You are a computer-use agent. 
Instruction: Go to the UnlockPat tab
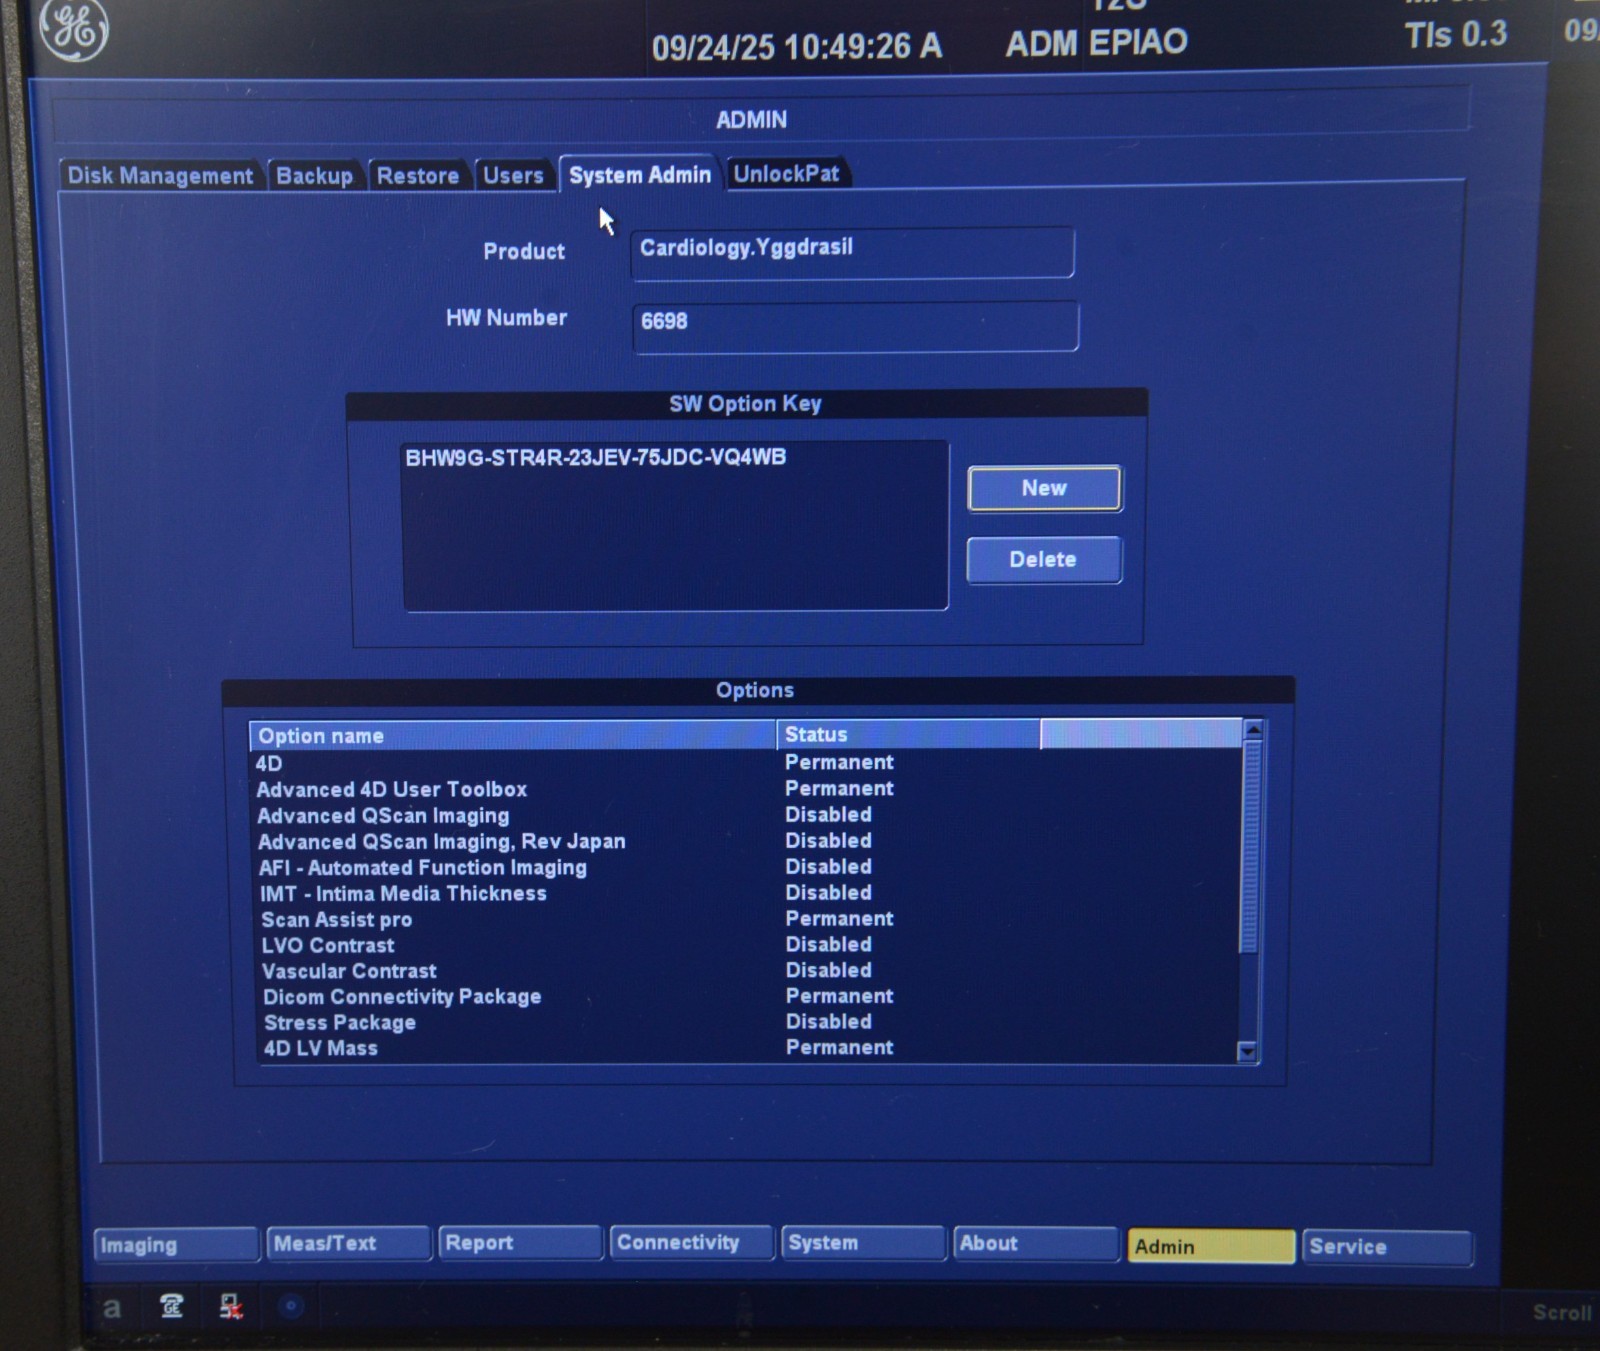click(x=786, y=174)
